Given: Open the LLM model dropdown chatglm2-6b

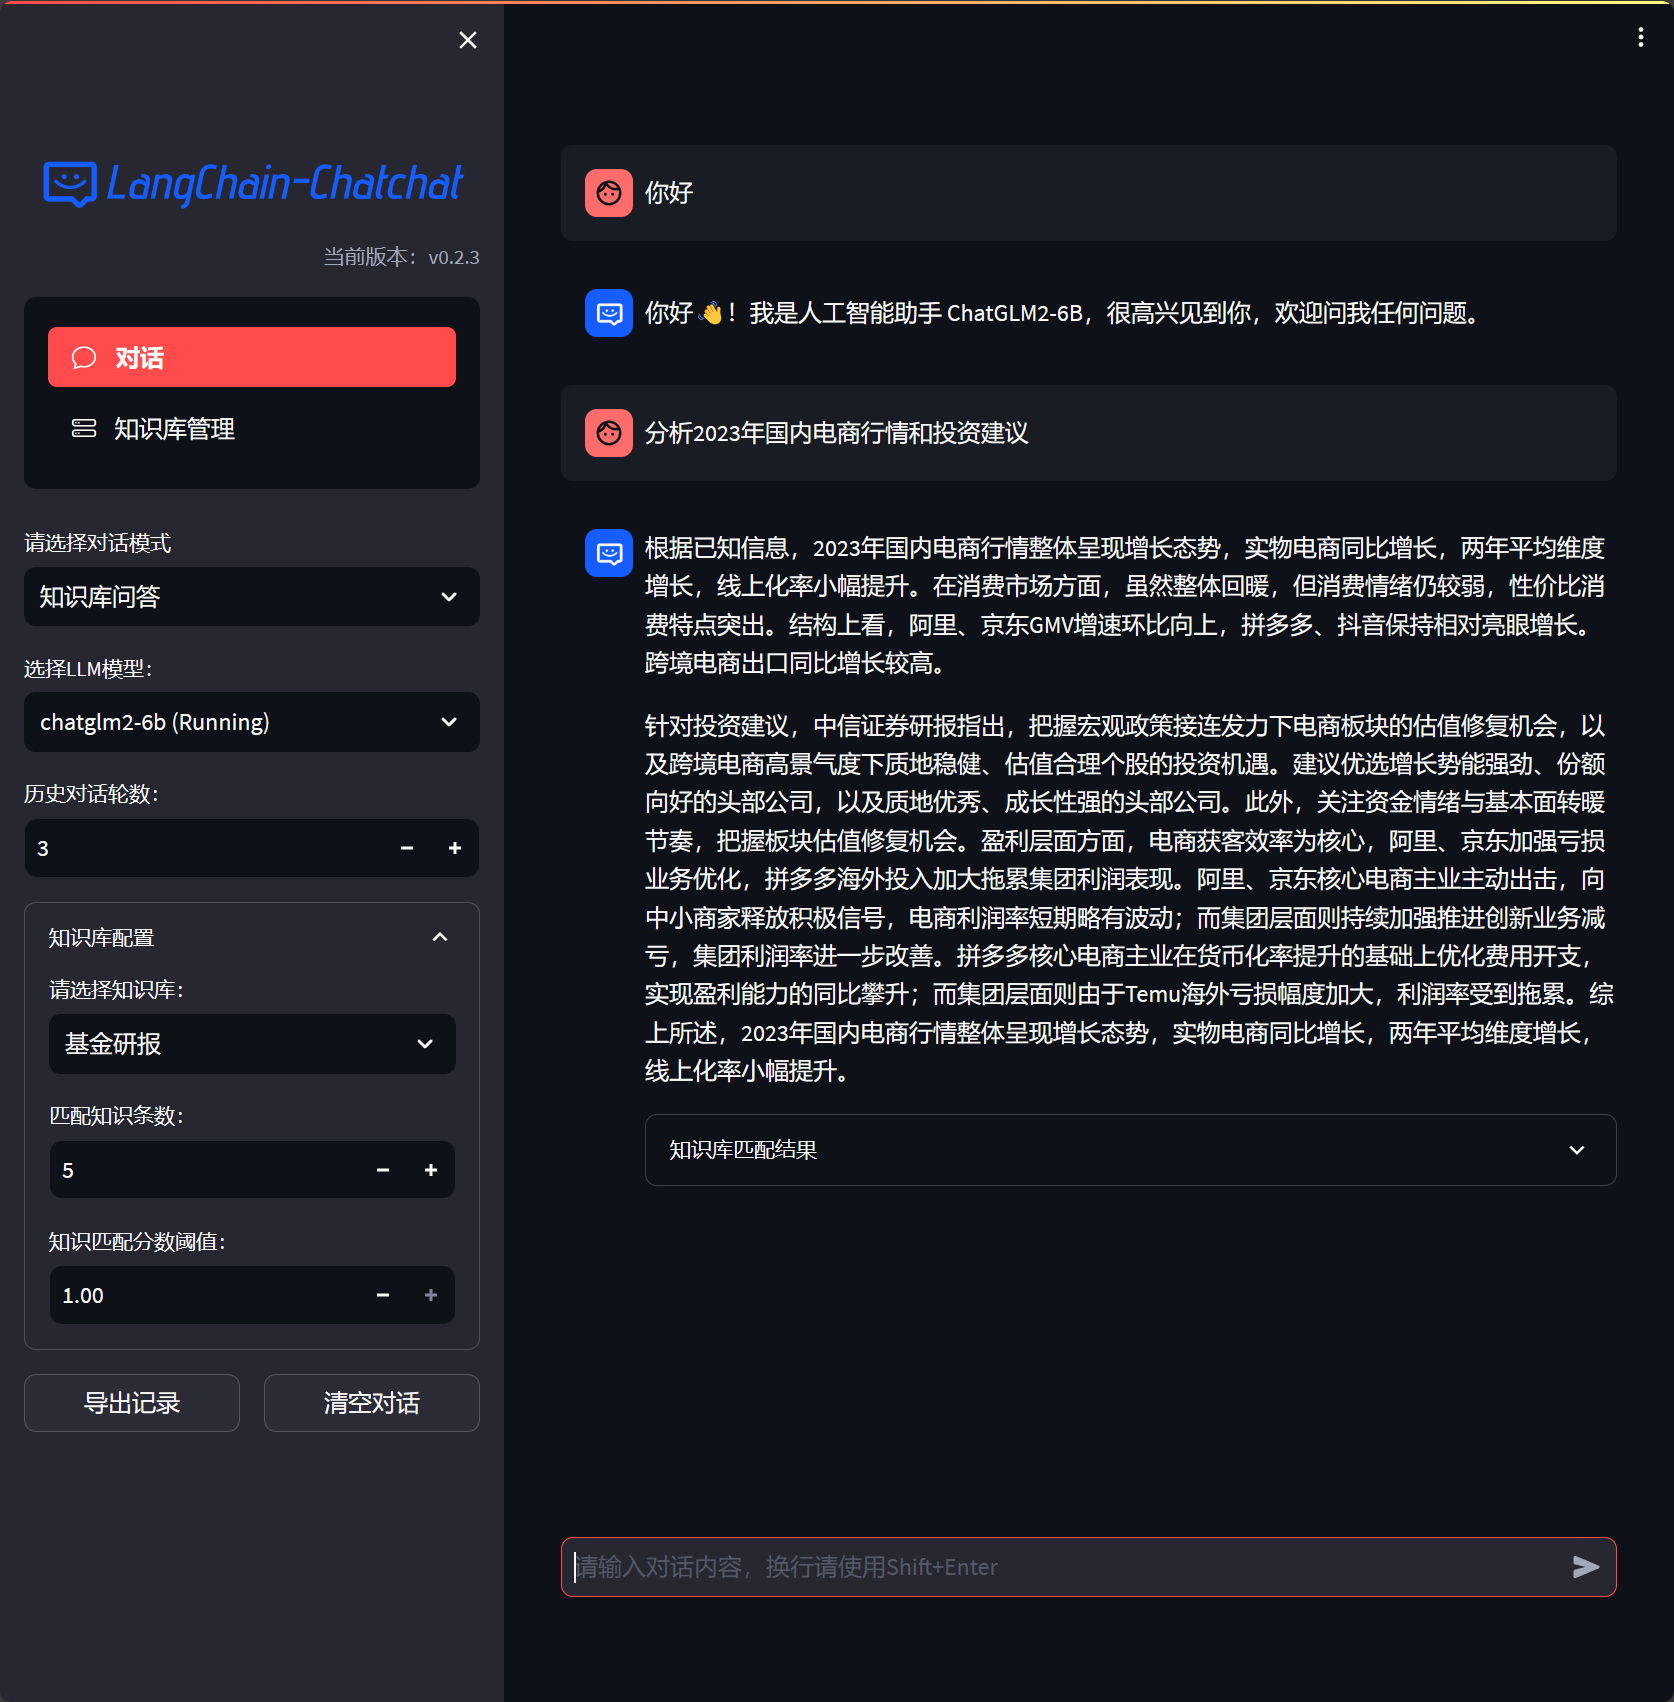Looking at the screenshot, I should (x=251, y=722).
